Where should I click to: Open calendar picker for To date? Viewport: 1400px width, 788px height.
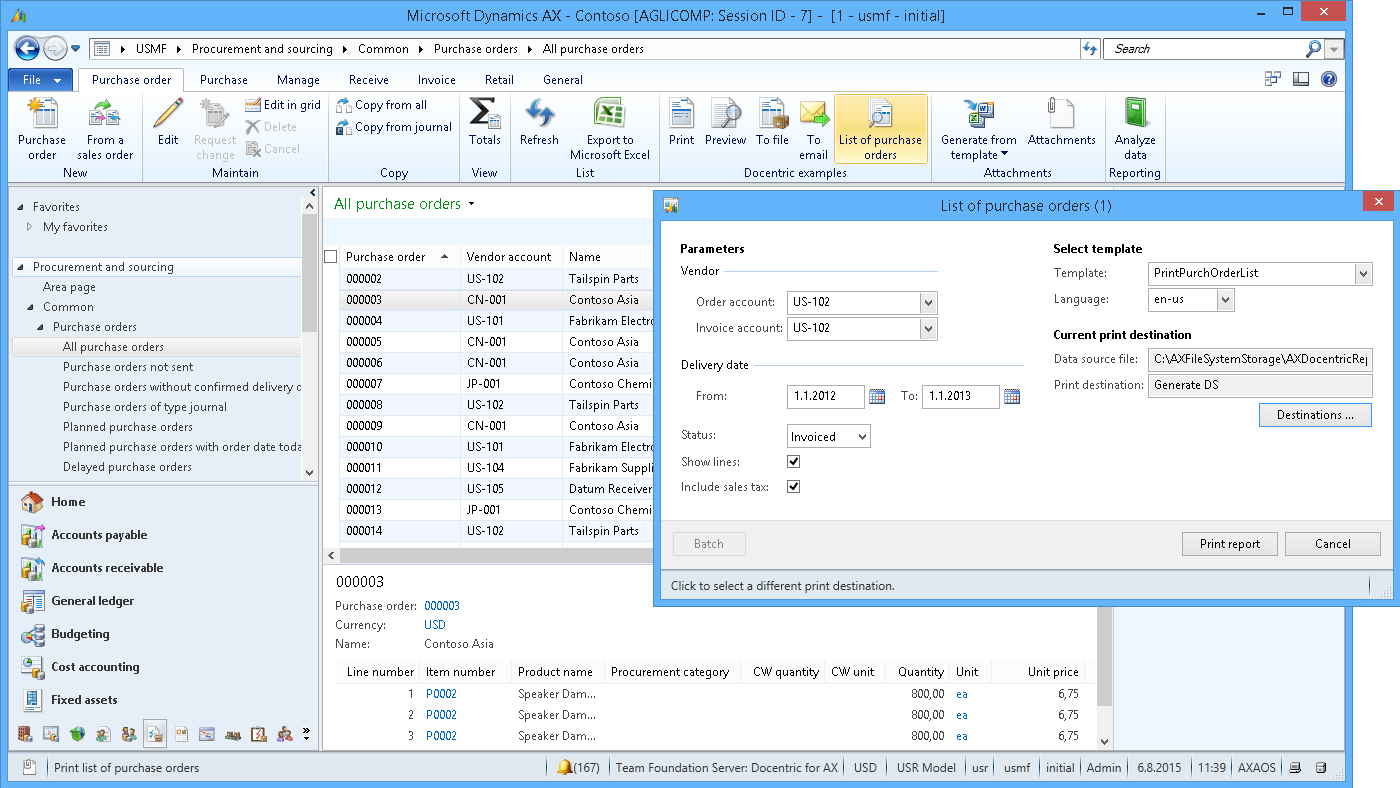[x=1012, y=397]
